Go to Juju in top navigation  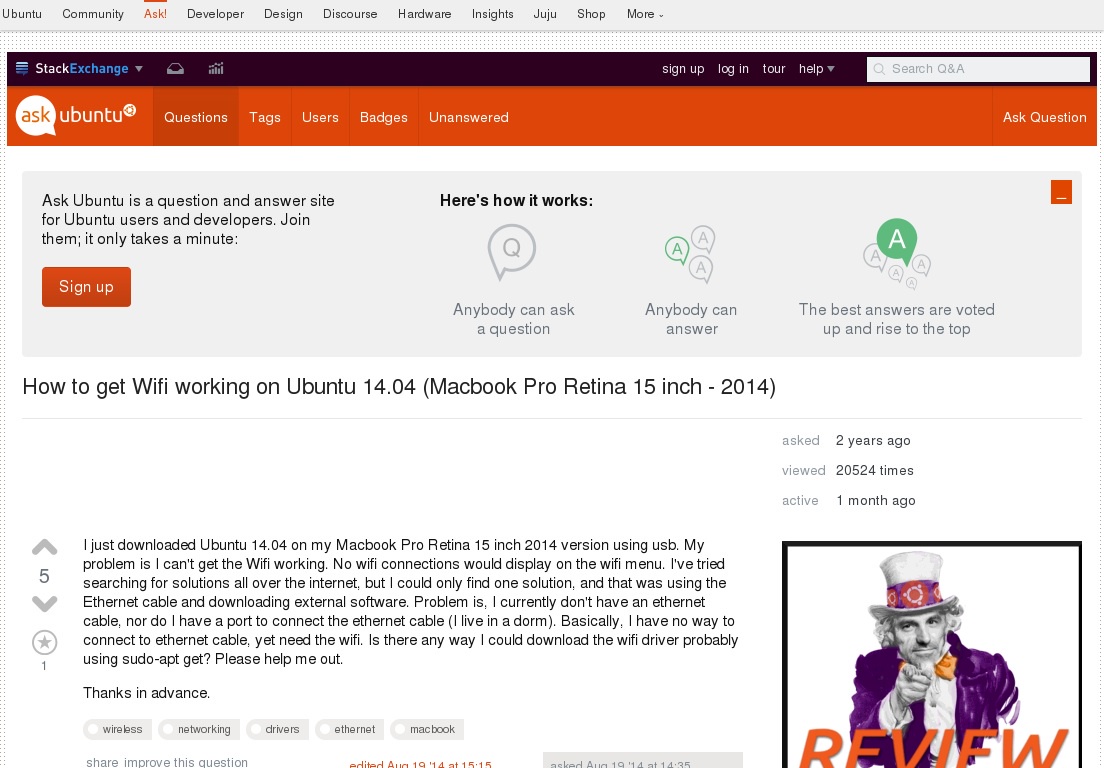point(545,14)
